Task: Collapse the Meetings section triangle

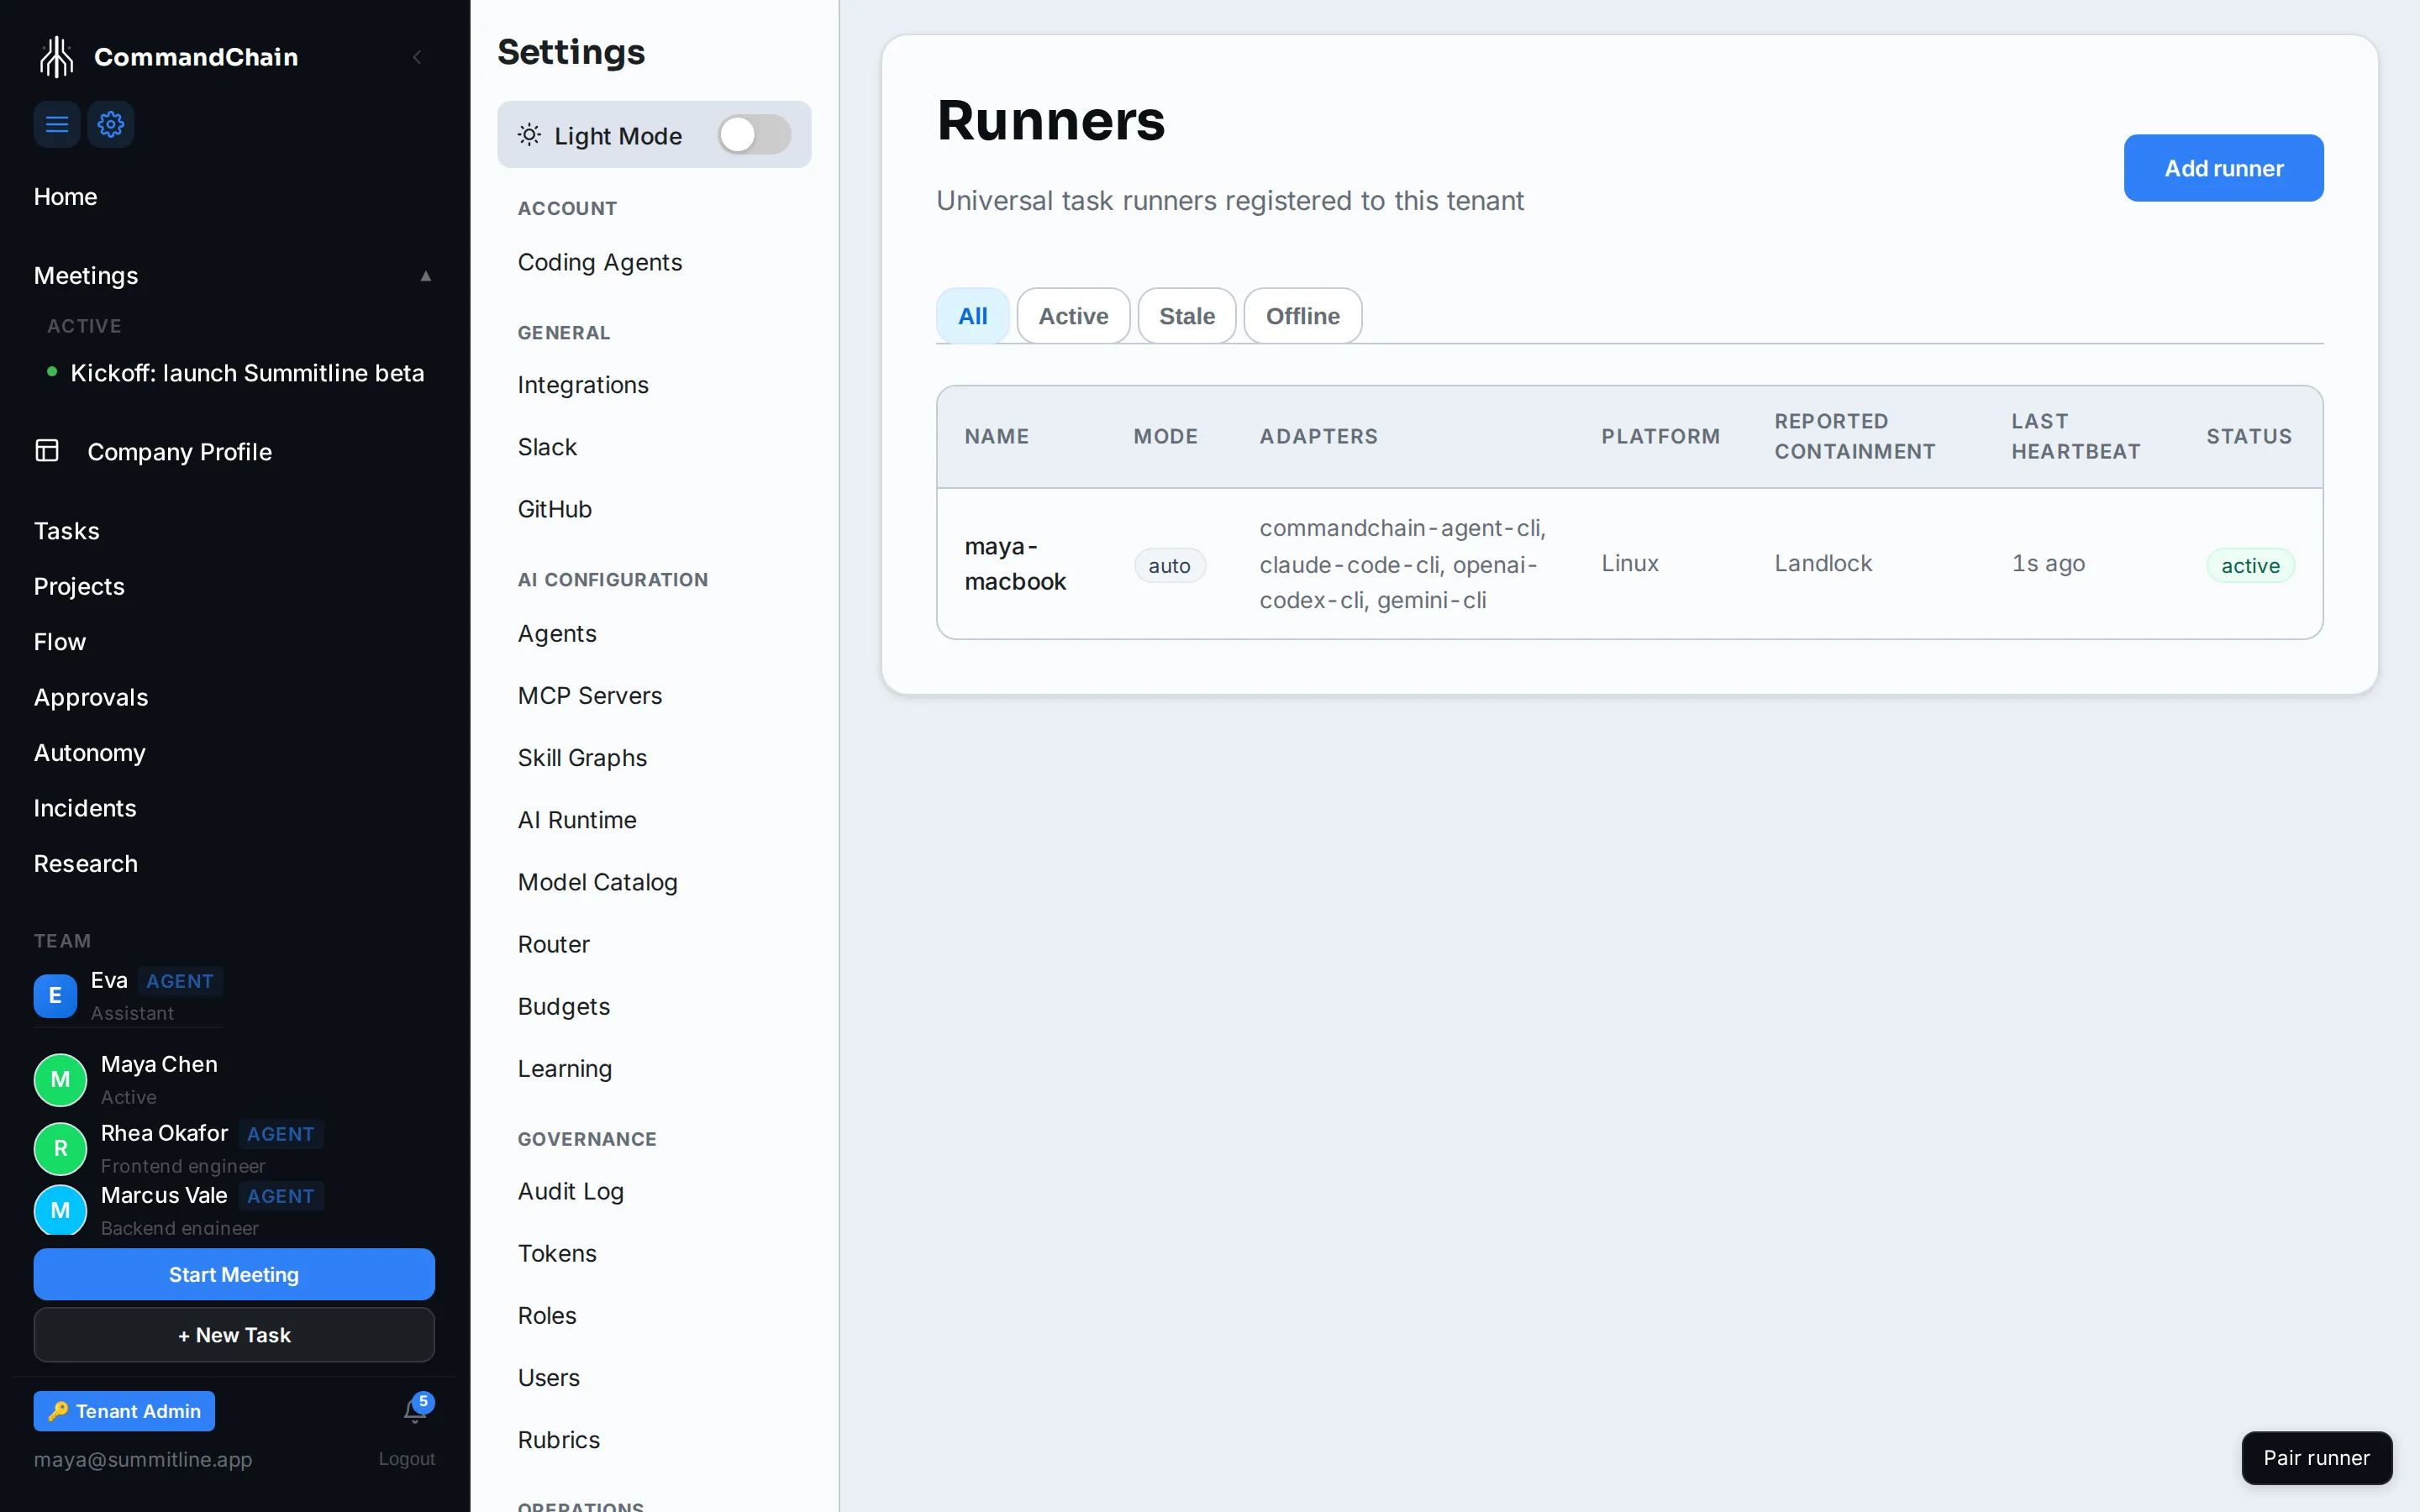Action: [426, 276]
